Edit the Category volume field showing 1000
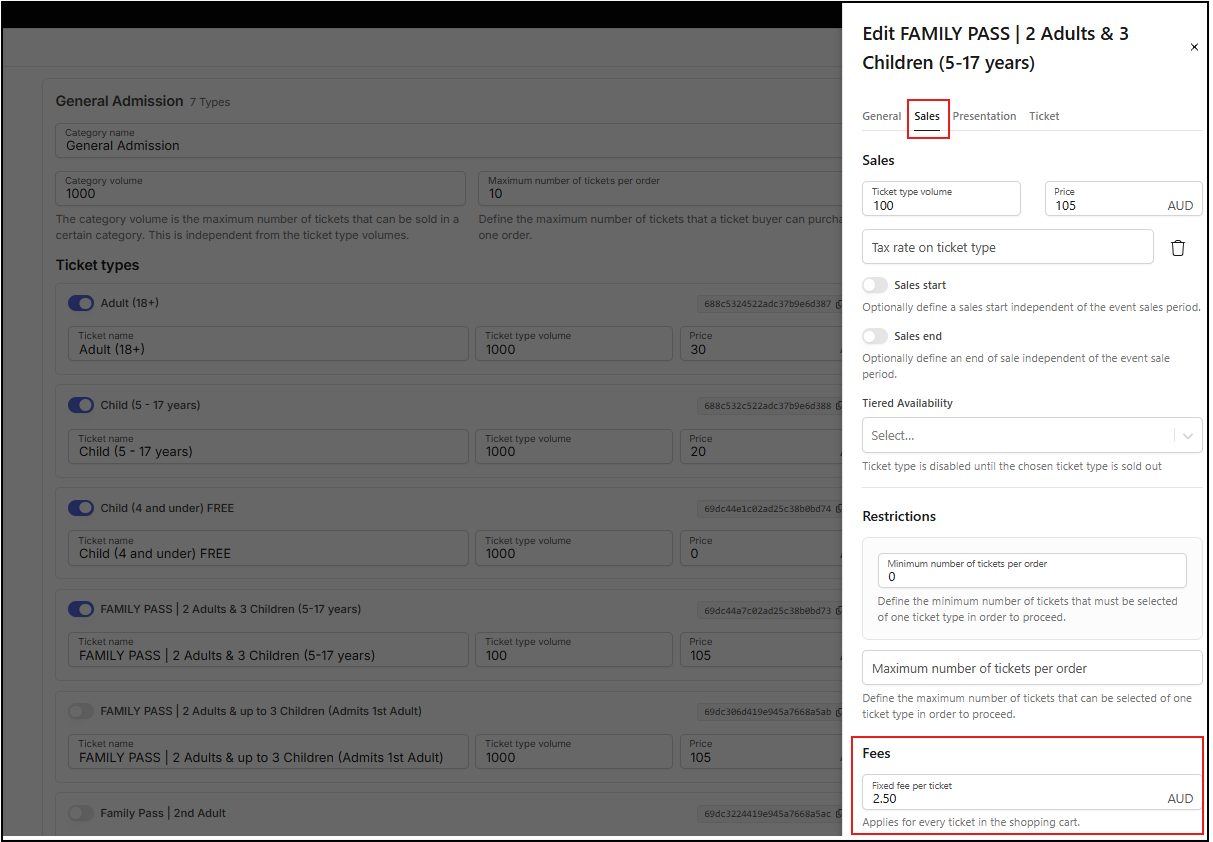The image size is (1213, 842). point(261,188)
